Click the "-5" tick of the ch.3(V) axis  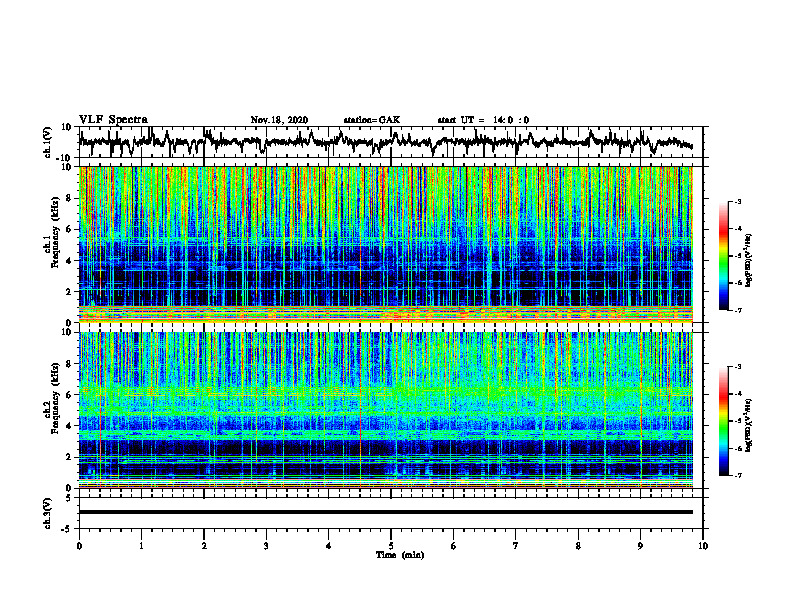tap(67, 529)
